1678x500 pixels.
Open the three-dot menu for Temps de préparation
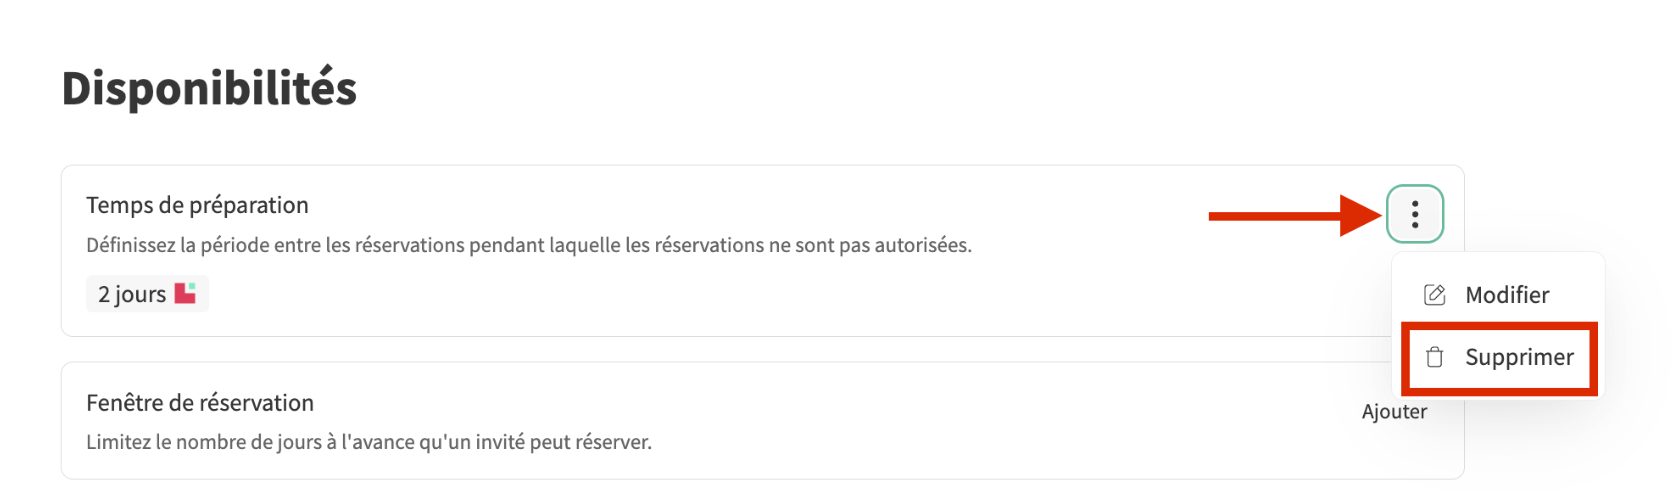click(x=1414, y=214)
